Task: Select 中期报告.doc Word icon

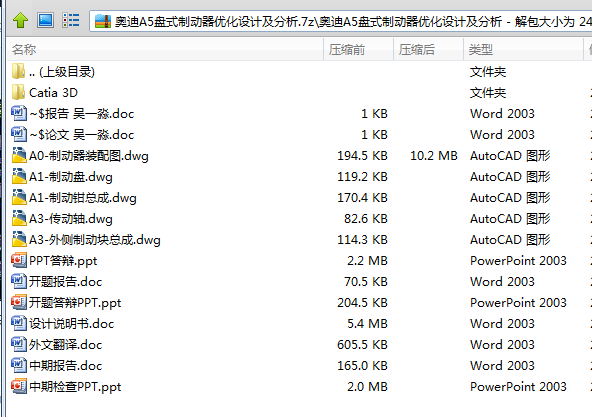Action: 18,365
